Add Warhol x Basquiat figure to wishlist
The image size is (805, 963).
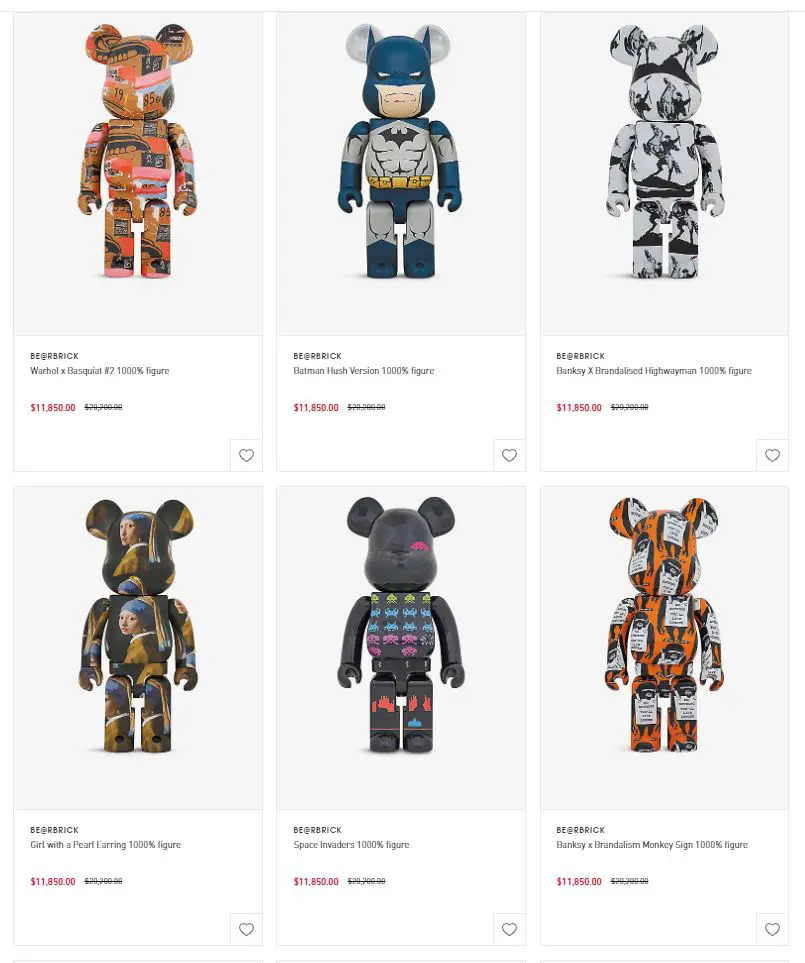pyautogui.click(x=246, y=455)
